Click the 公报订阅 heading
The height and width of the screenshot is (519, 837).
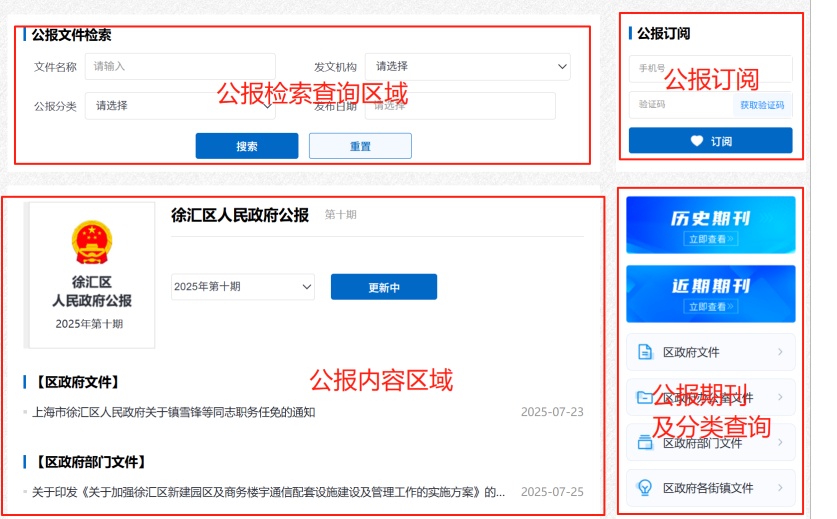[664, 34]
